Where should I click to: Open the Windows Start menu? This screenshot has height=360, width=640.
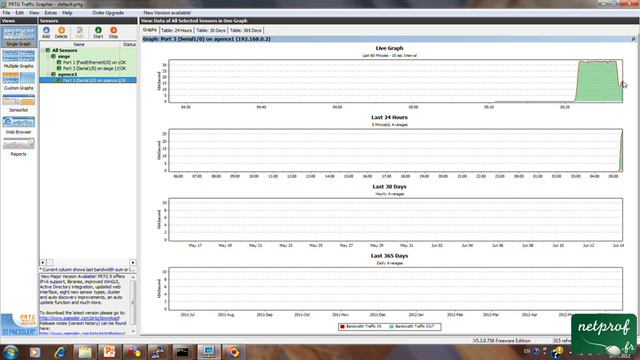pyautogui.click(x=11, y=352)
